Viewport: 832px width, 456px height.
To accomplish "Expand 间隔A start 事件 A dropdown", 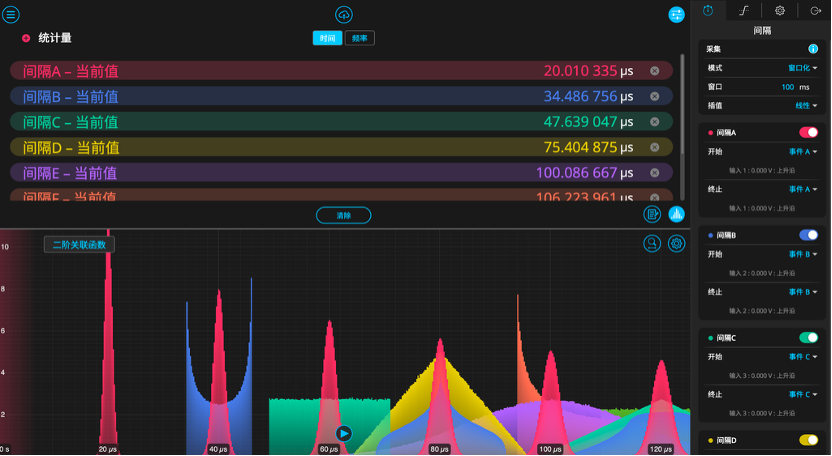I will [803, 152].
